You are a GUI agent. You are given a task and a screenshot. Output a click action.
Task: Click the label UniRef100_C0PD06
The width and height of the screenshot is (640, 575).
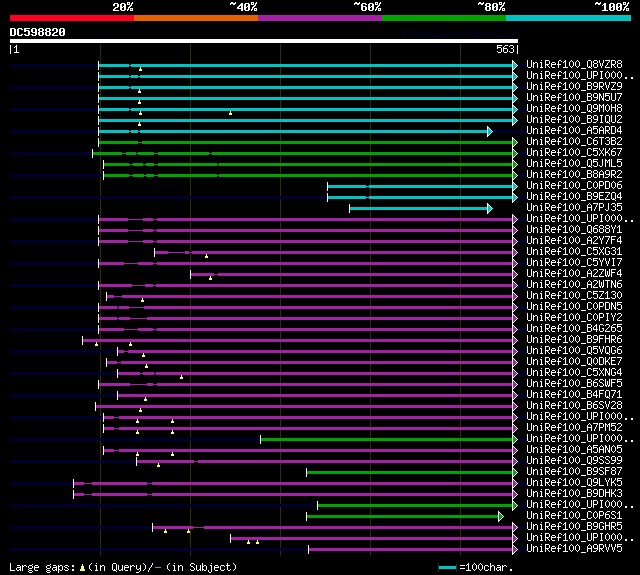(574, 186)
